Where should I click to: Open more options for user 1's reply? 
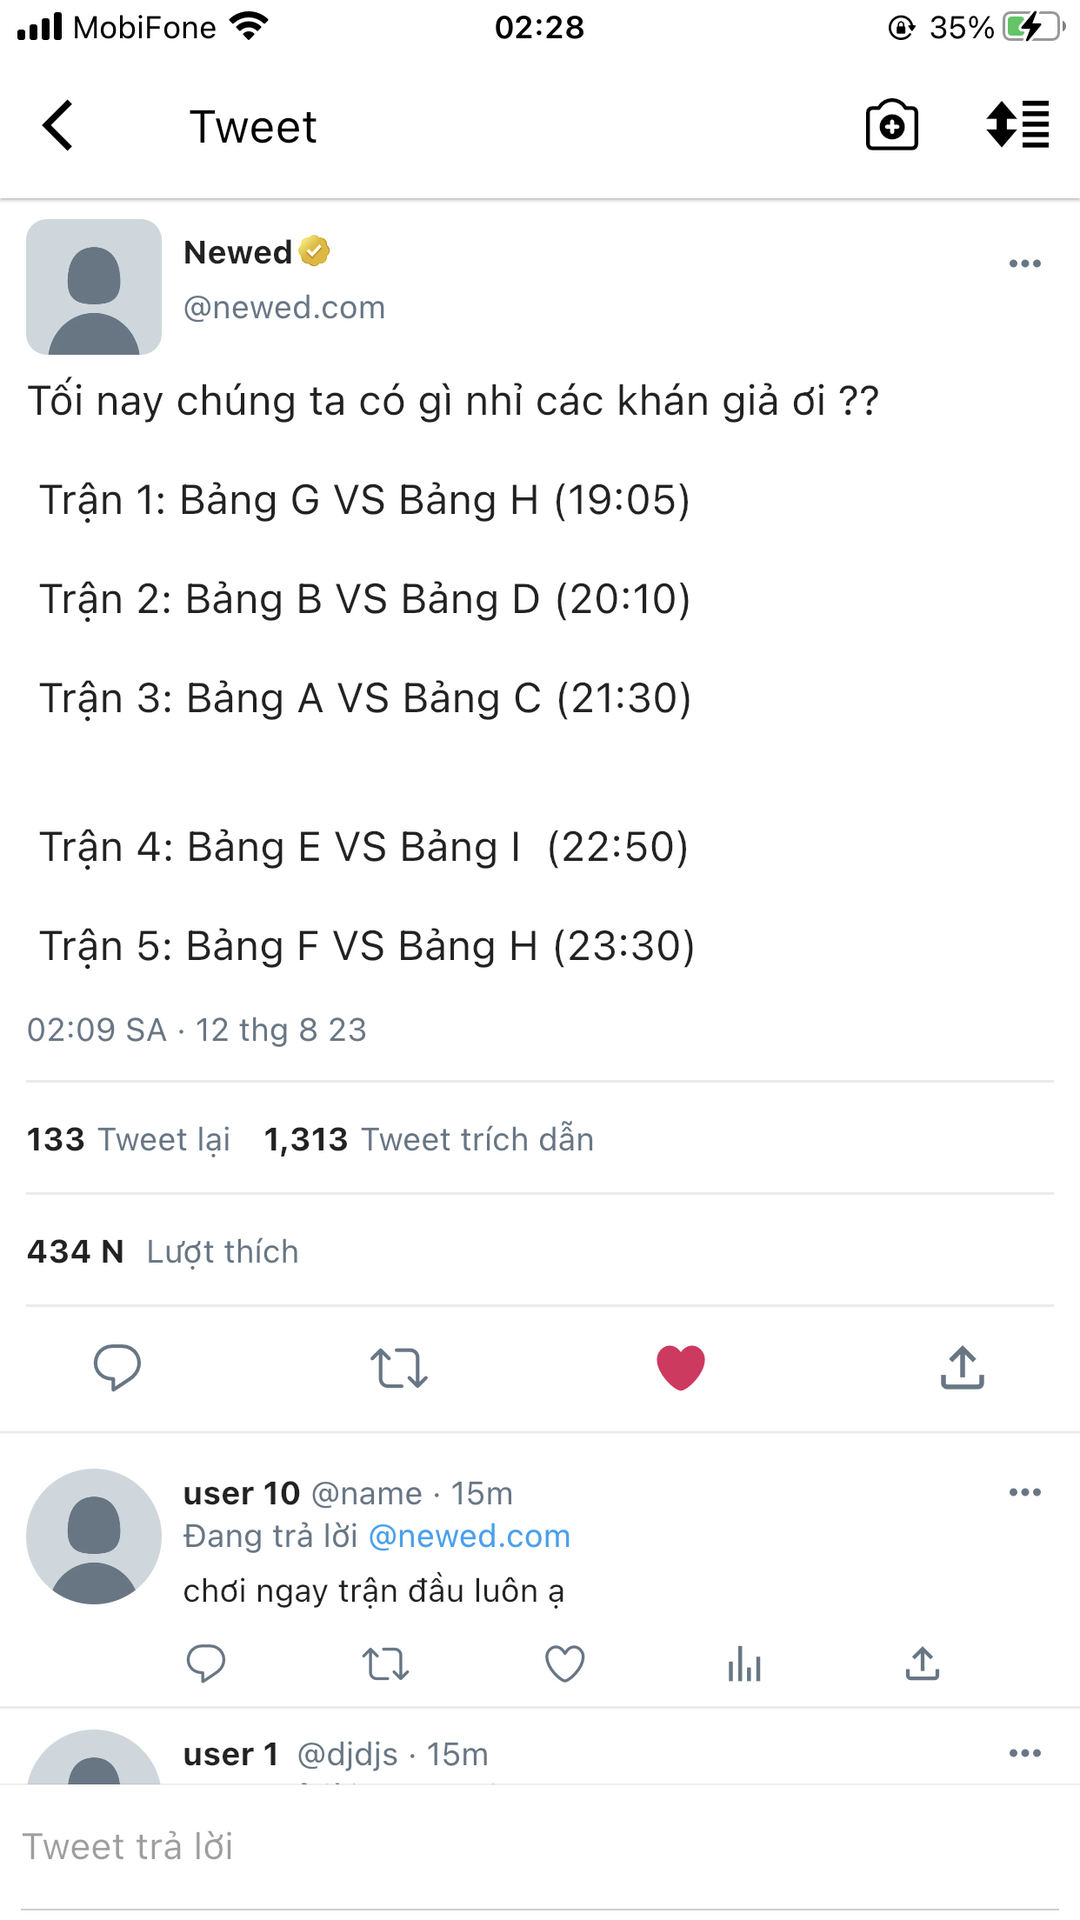click(x=1025, y=1754)
